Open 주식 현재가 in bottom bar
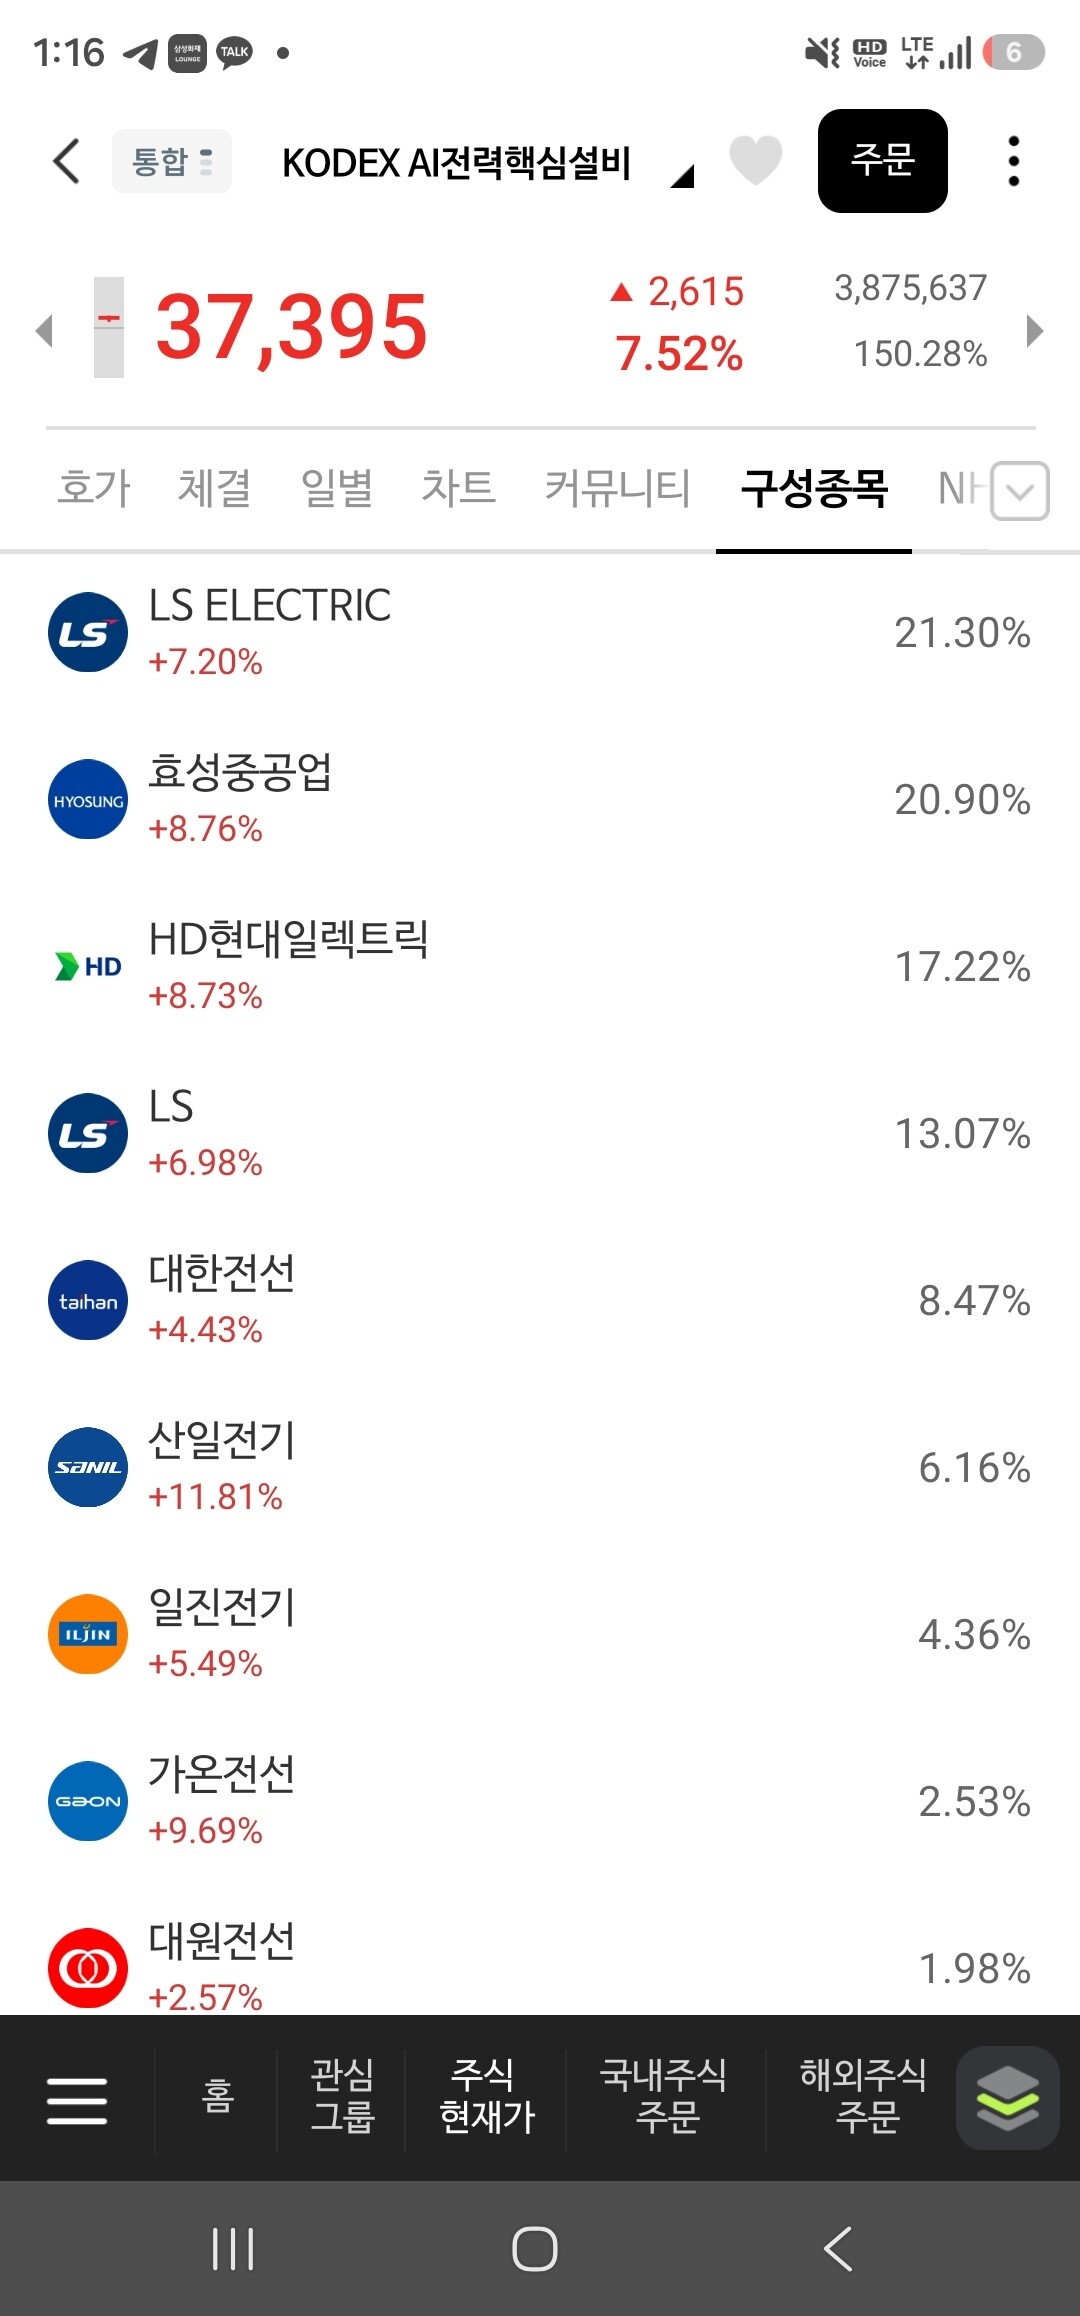1080x2316 pixels. point(487,2096)
